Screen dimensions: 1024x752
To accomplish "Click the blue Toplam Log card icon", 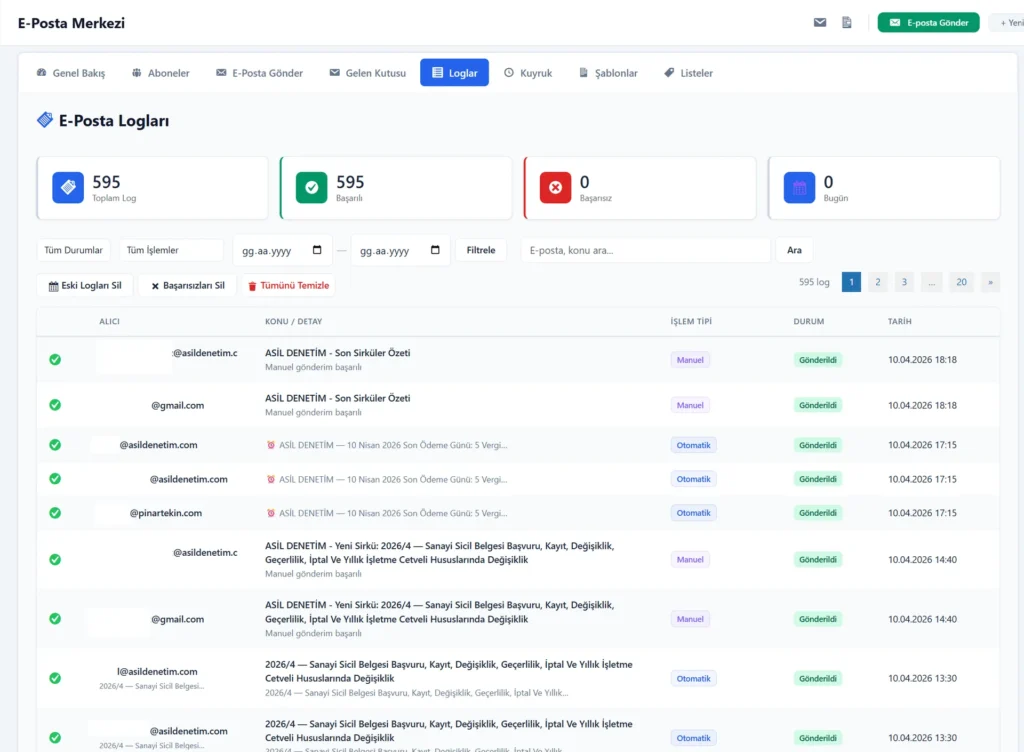I will (68, 188).
